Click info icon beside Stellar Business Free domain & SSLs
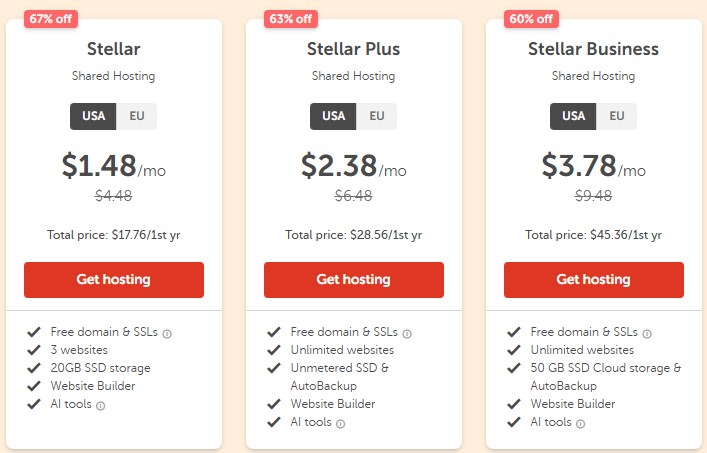Image resolution: width=707 pixels, height=453 pixels. pos(647,333)
